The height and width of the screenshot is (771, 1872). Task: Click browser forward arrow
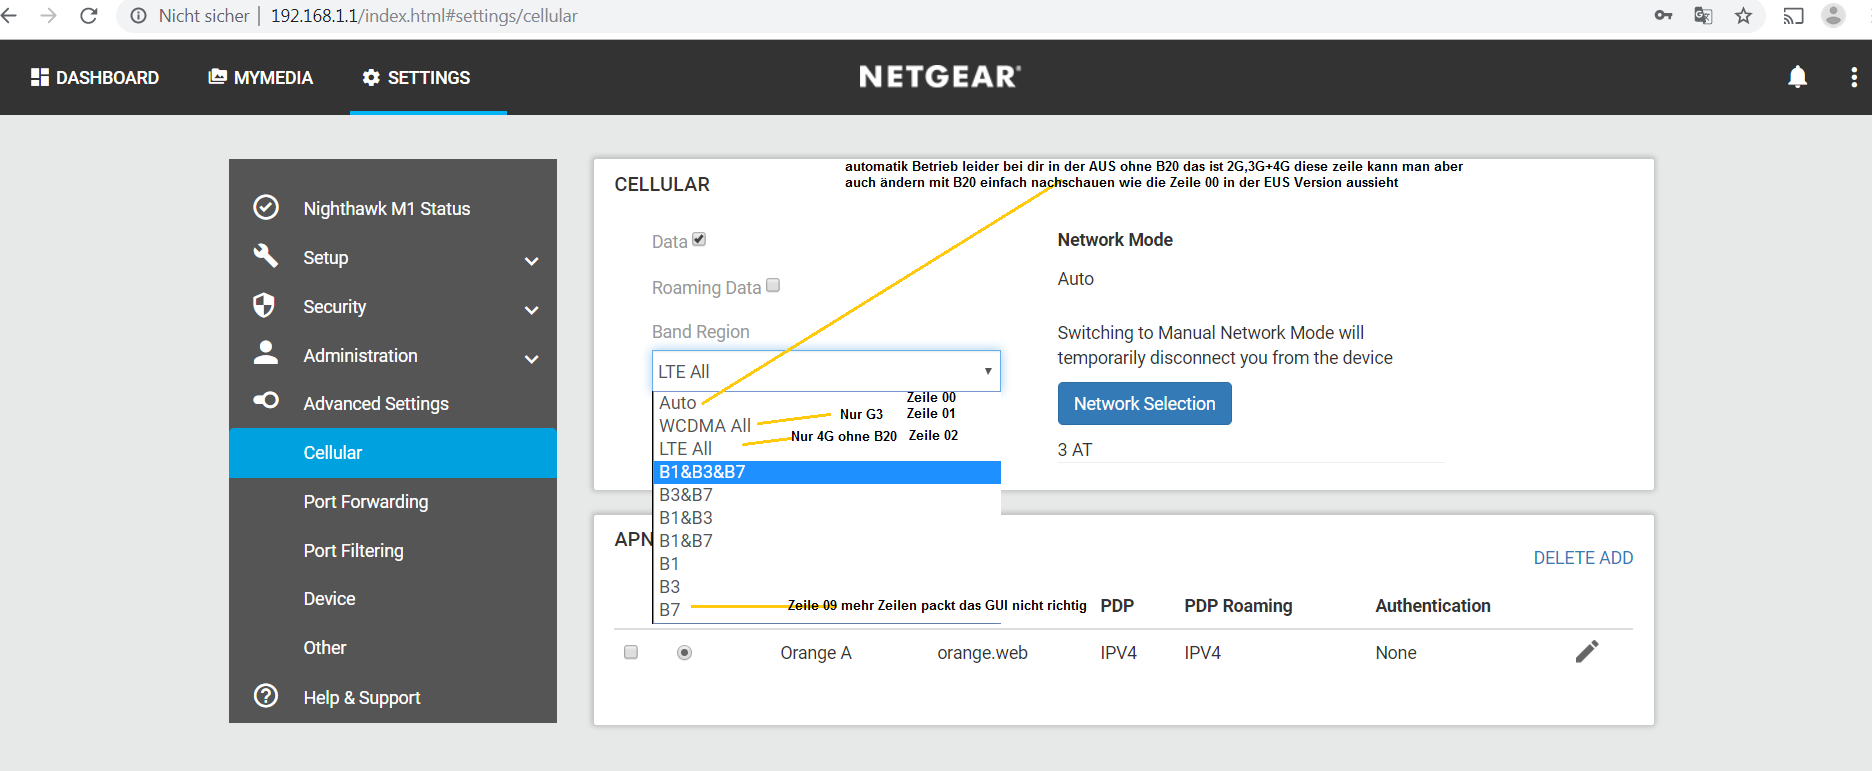[x=48, y=16]
